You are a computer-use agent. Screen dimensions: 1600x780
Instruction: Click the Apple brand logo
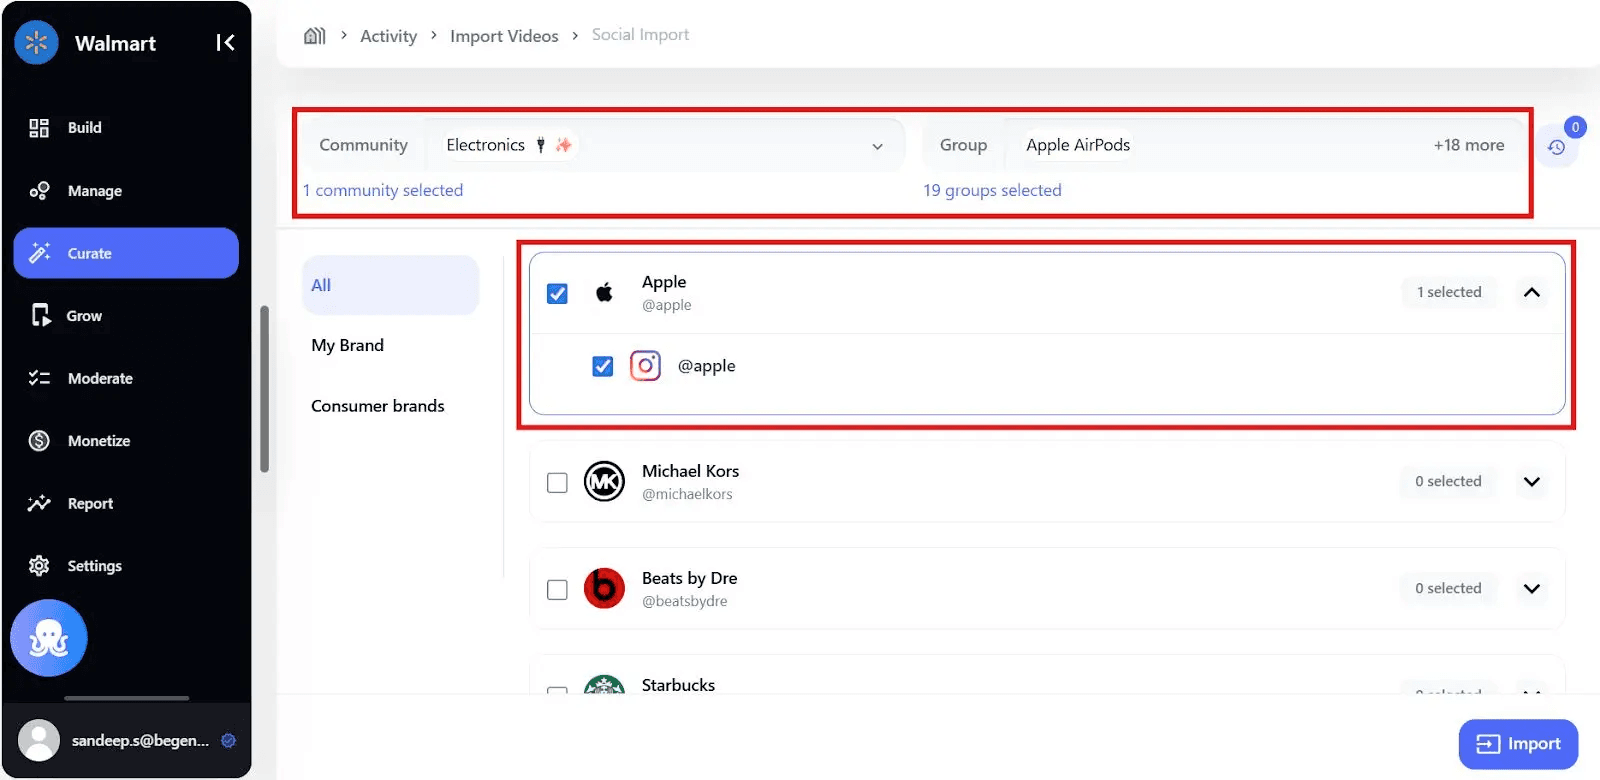(604, 292)
